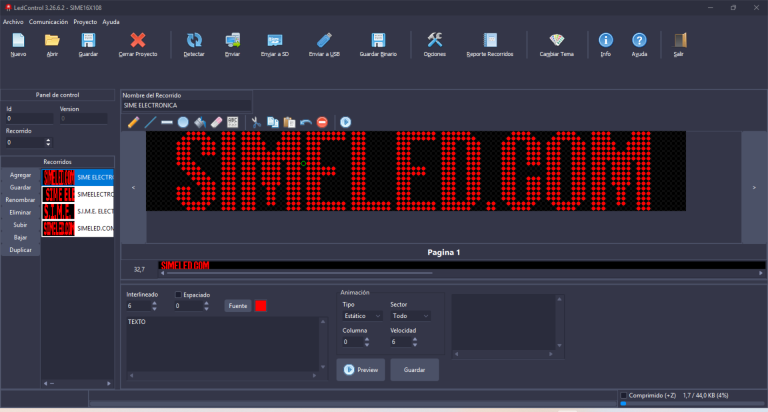Click the Guardar Binario icon
This screenshot has width=768, height=412.
point(378,40)
